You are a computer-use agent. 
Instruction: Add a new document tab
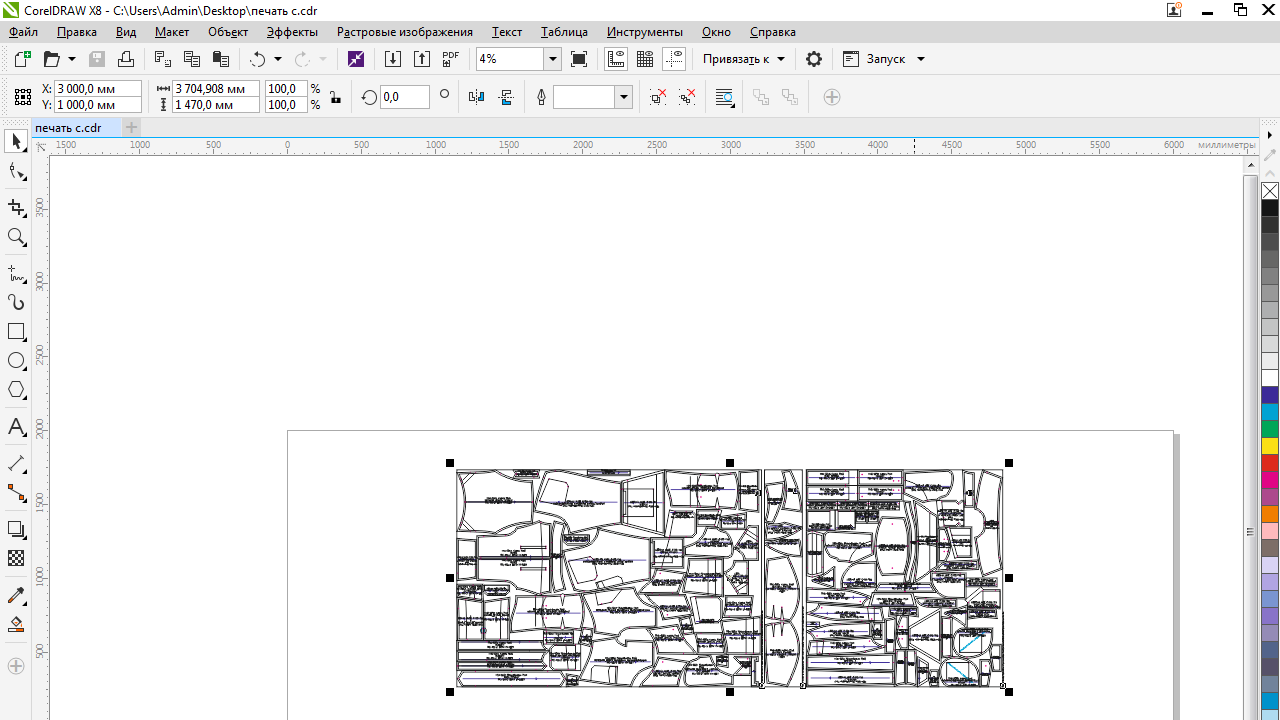click(131, 128)
